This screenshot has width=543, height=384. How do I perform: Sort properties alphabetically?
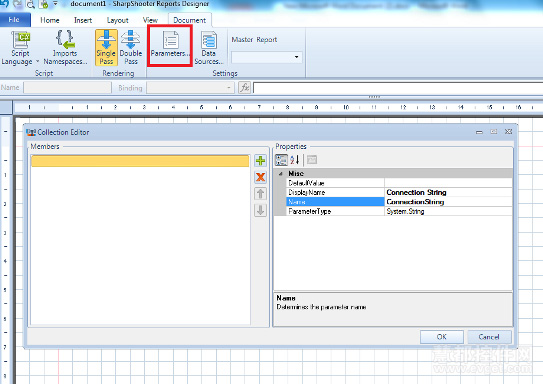(x=295, y=160)
